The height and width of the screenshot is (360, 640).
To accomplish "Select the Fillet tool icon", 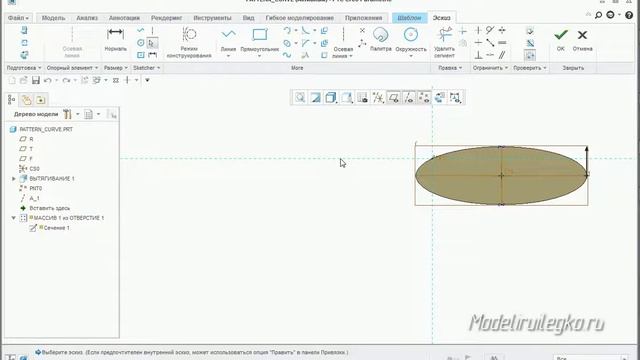I will pyautogui.click(x=305, y=31).
